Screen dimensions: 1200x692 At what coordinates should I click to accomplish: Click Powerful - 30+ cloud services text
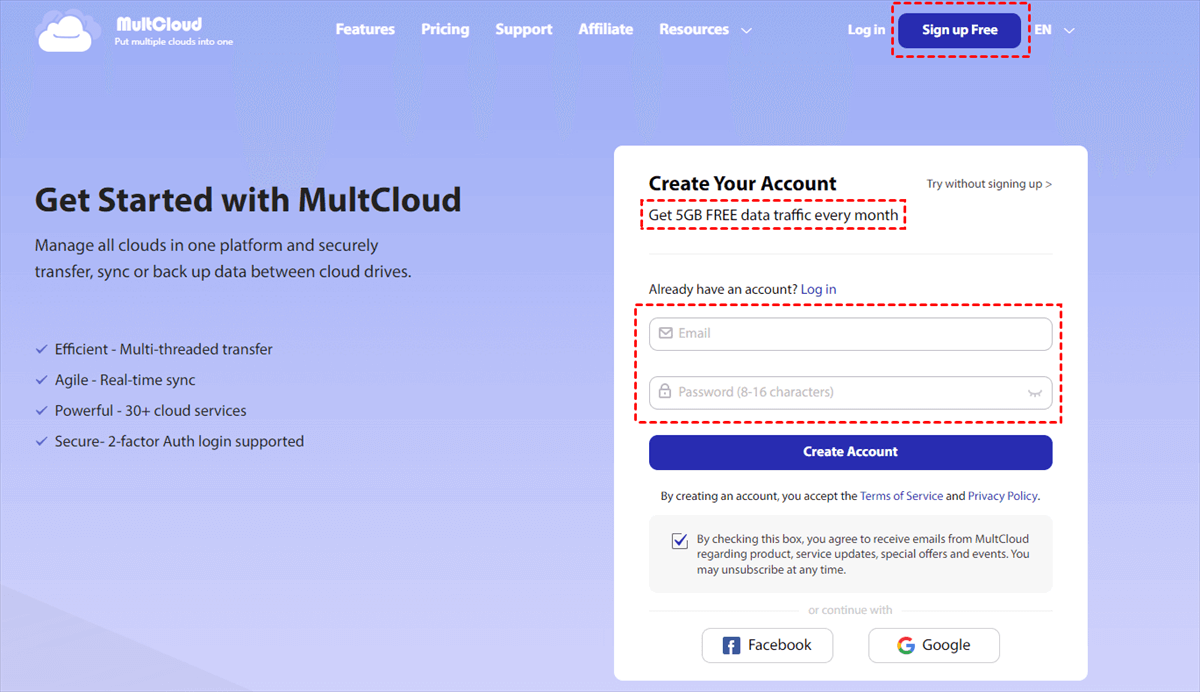point(151,411)
